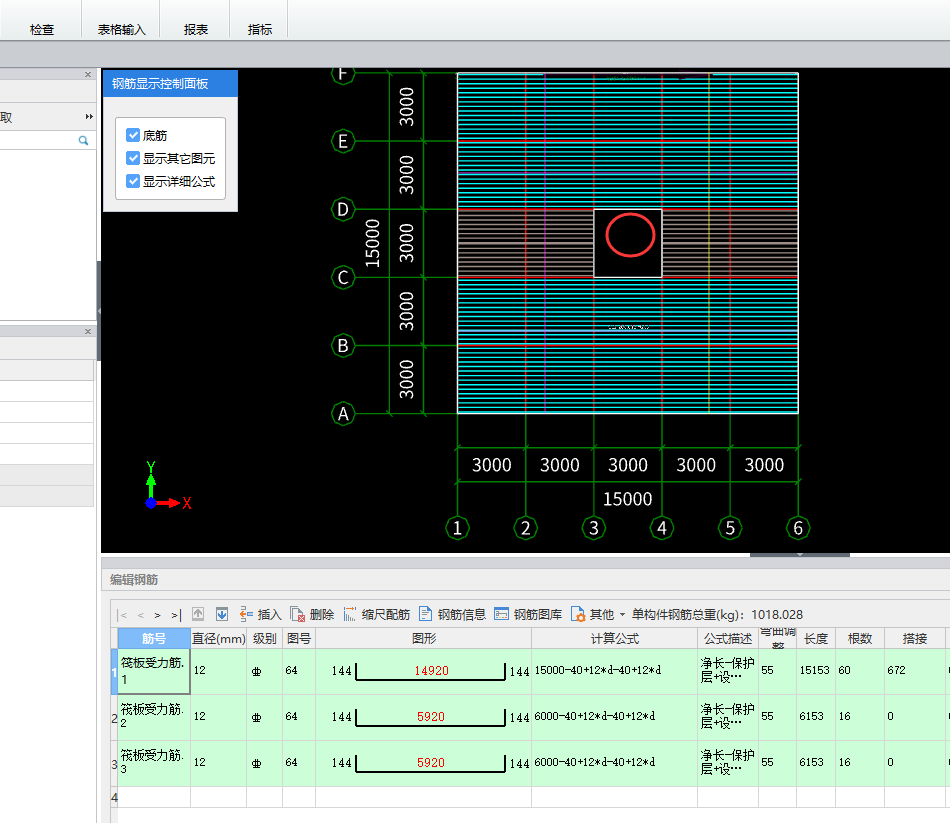The height and width of the screenshot is (823, 950).
Task: Click the search magnifier icon
Action: (84, 141)
